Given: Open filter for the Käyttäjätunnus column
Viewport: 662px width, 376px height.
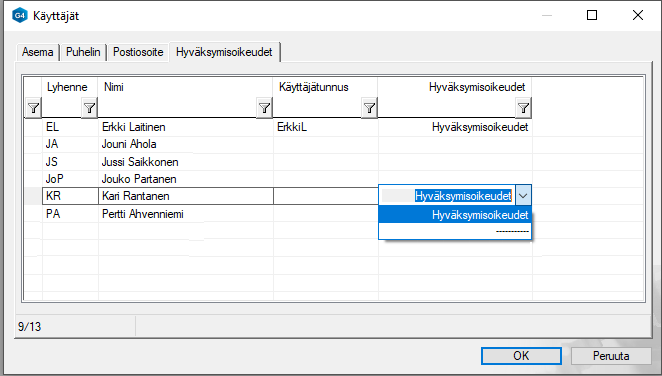Looking at the screenshot, I should point(369,108).
